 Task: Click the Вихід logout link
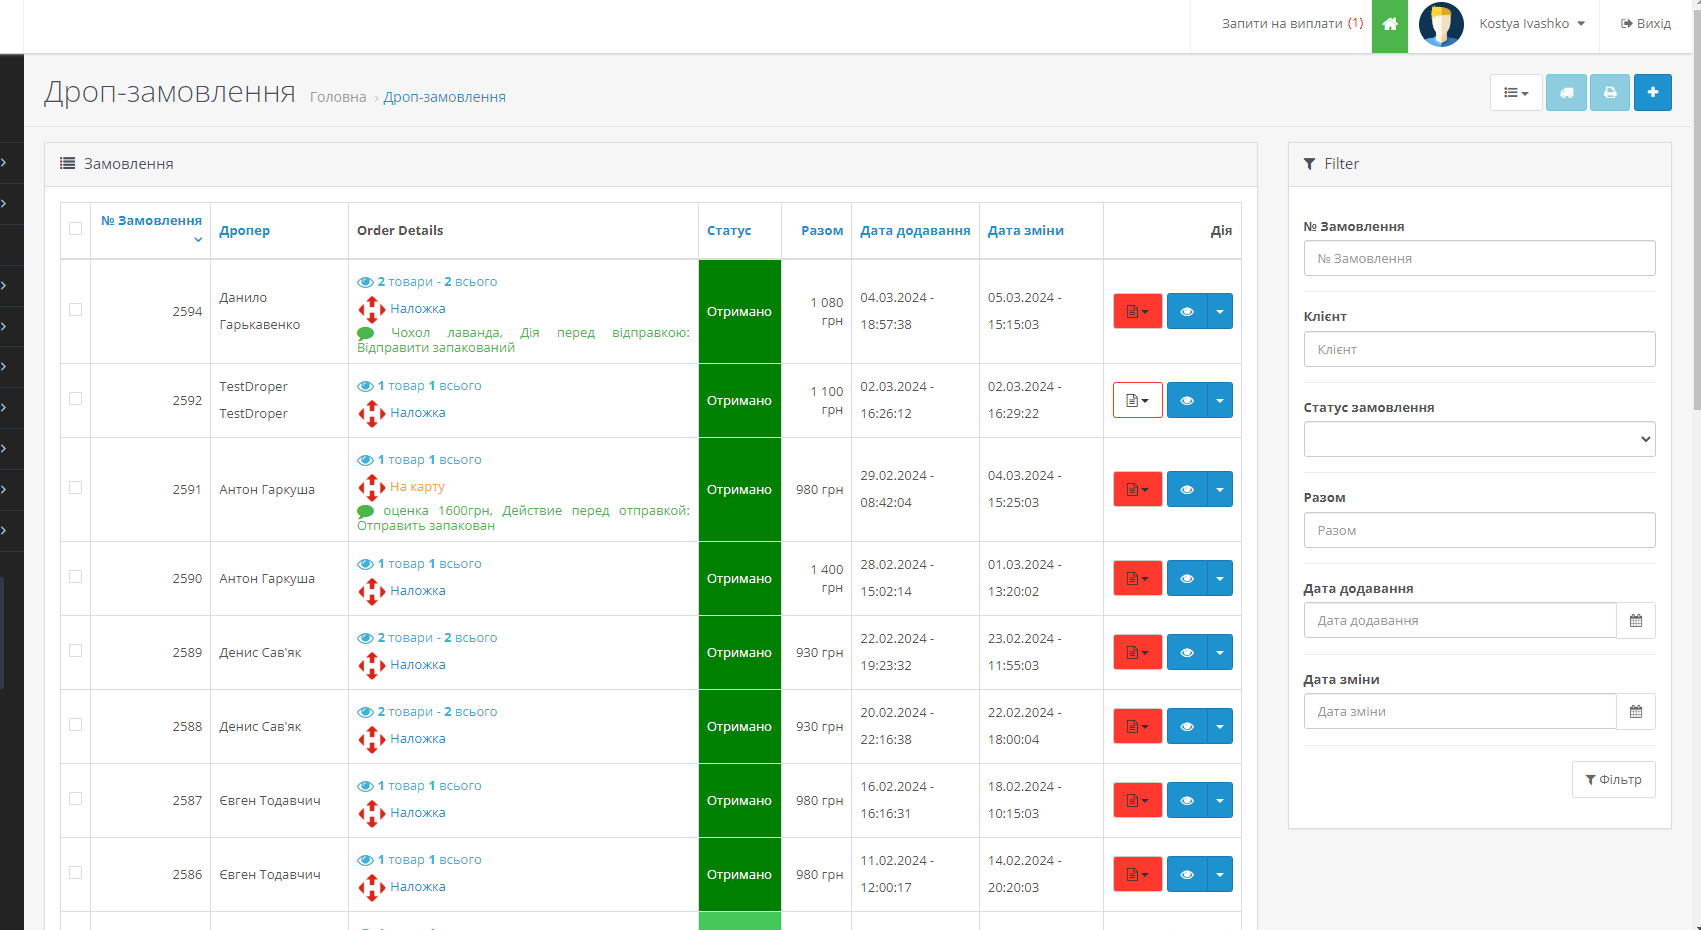tap(1646, 24)
